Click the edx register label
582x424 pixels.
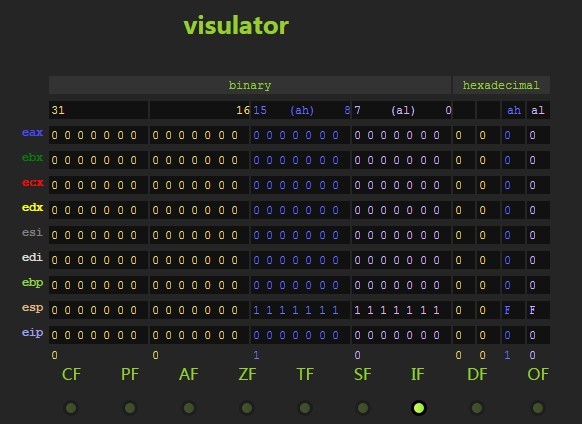(32, 208)
